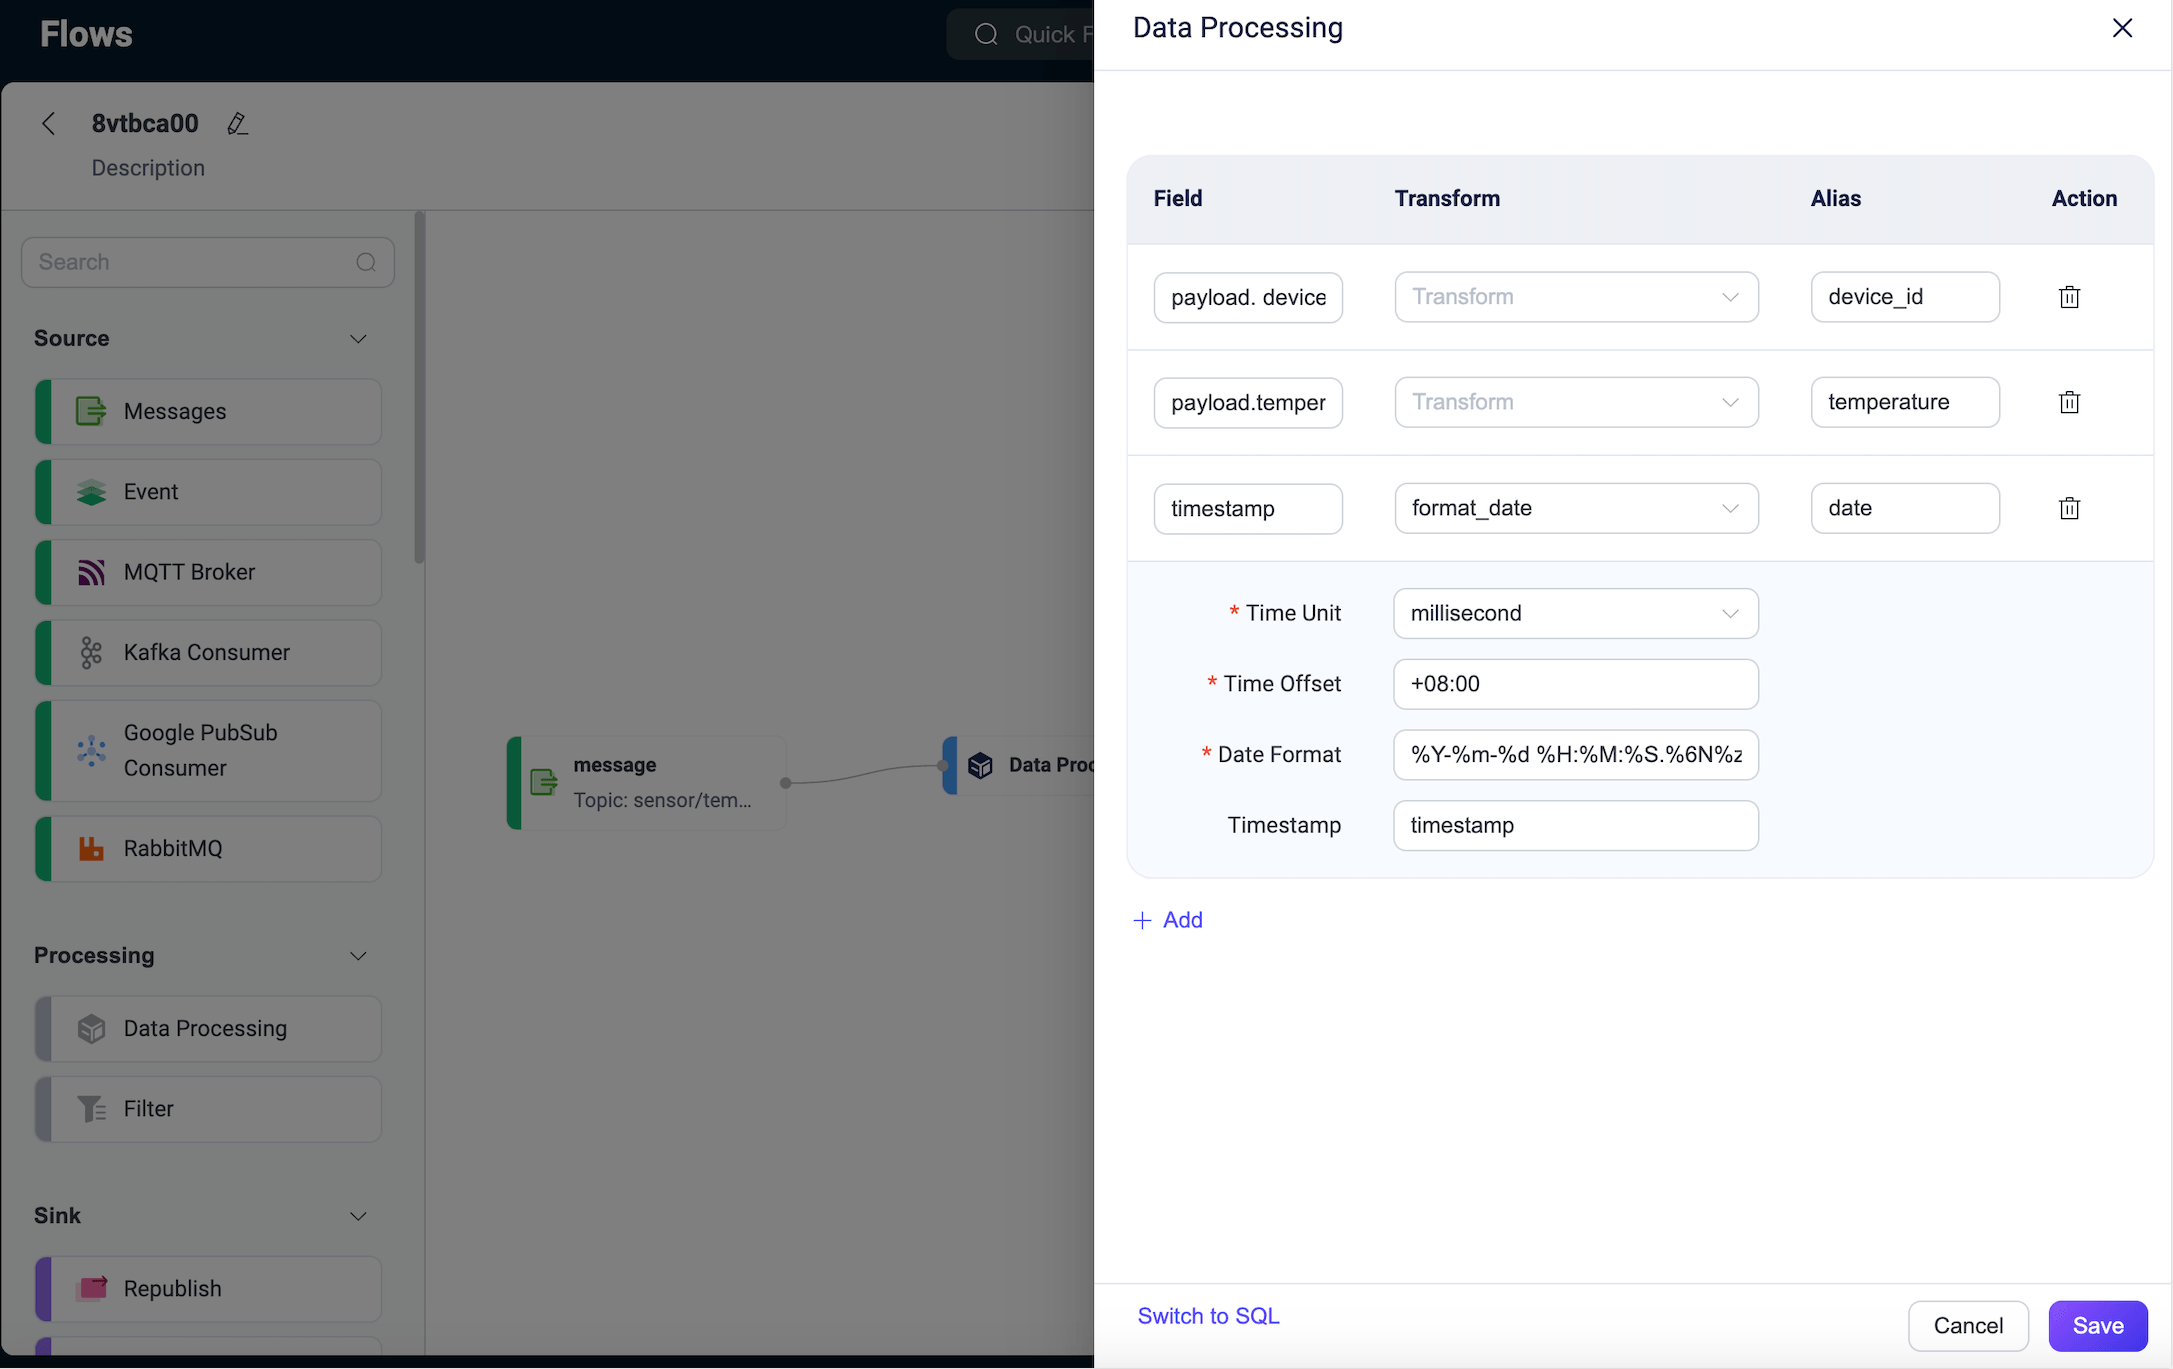Collapse the Sink section header

pos(358,1216)
